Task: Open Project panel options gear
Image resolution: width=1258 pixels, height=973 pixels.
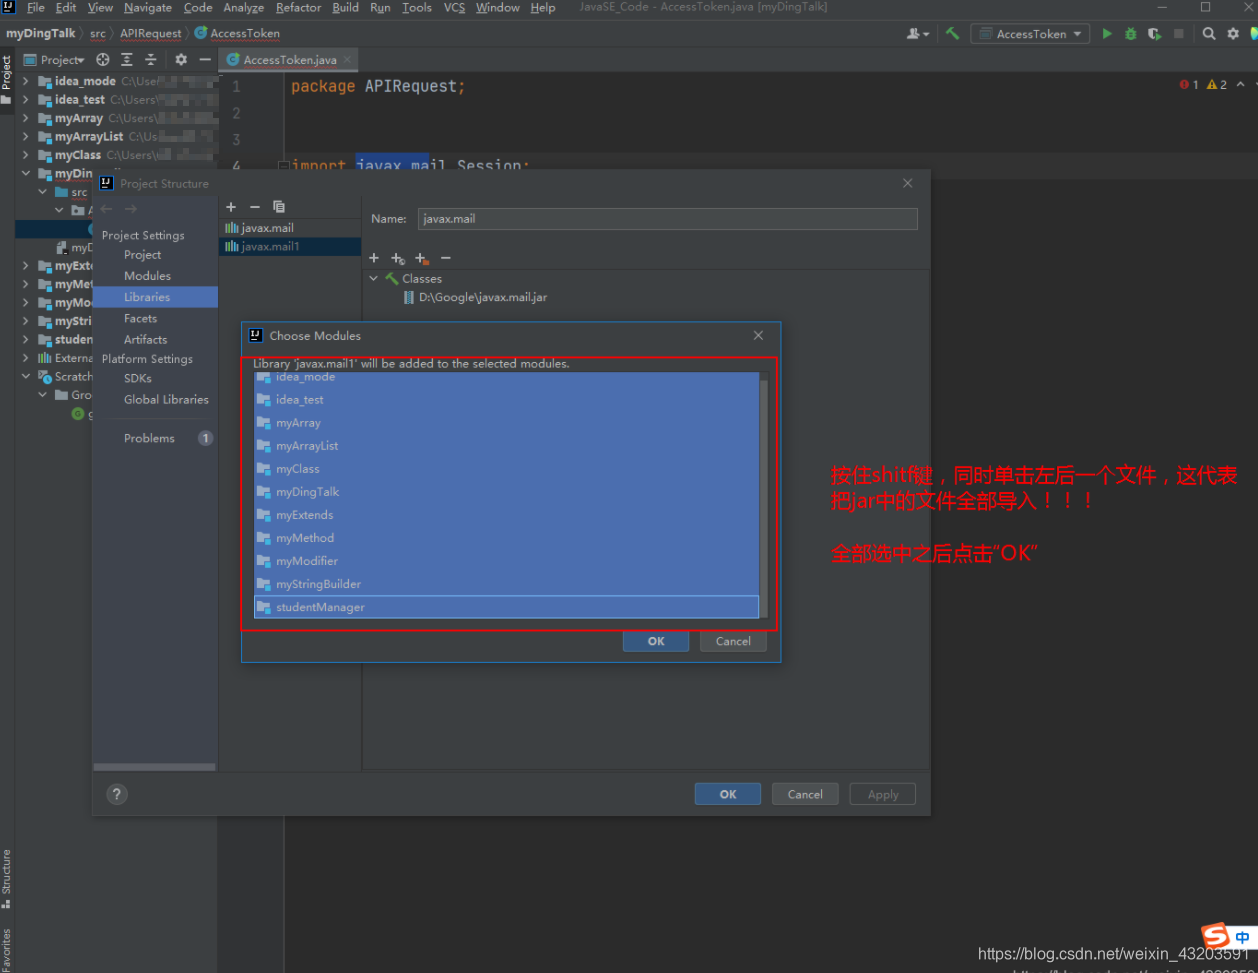Action: coord(181,60)
